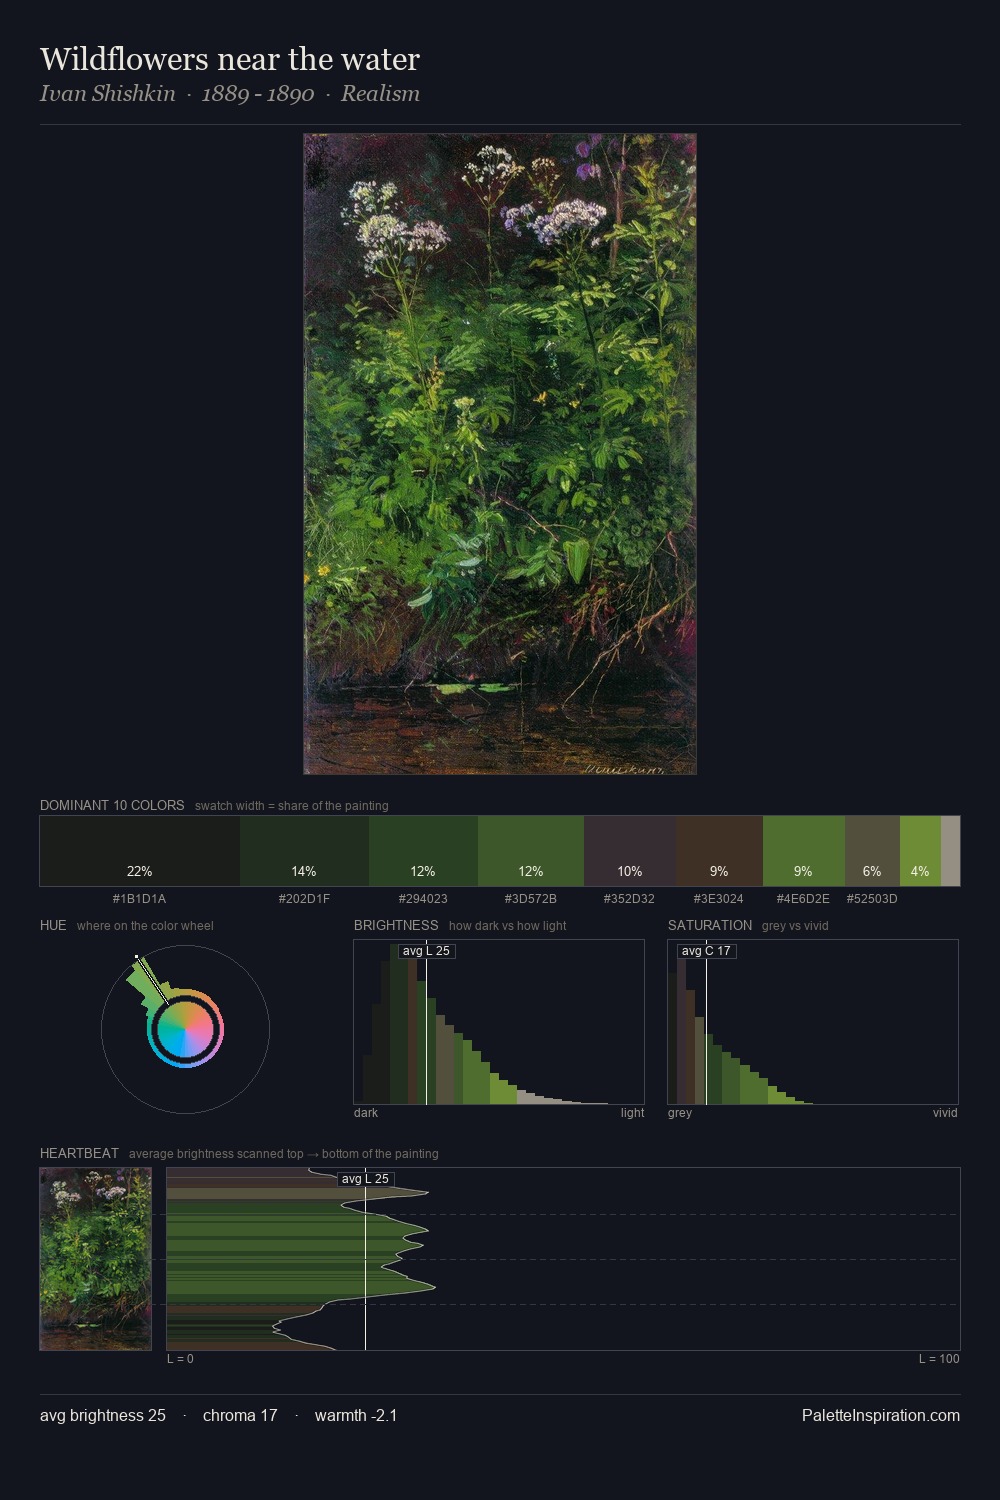Select the light green 4% color swatch
The height and width of the screenshot is (1500, 1000).
point(920,851)
